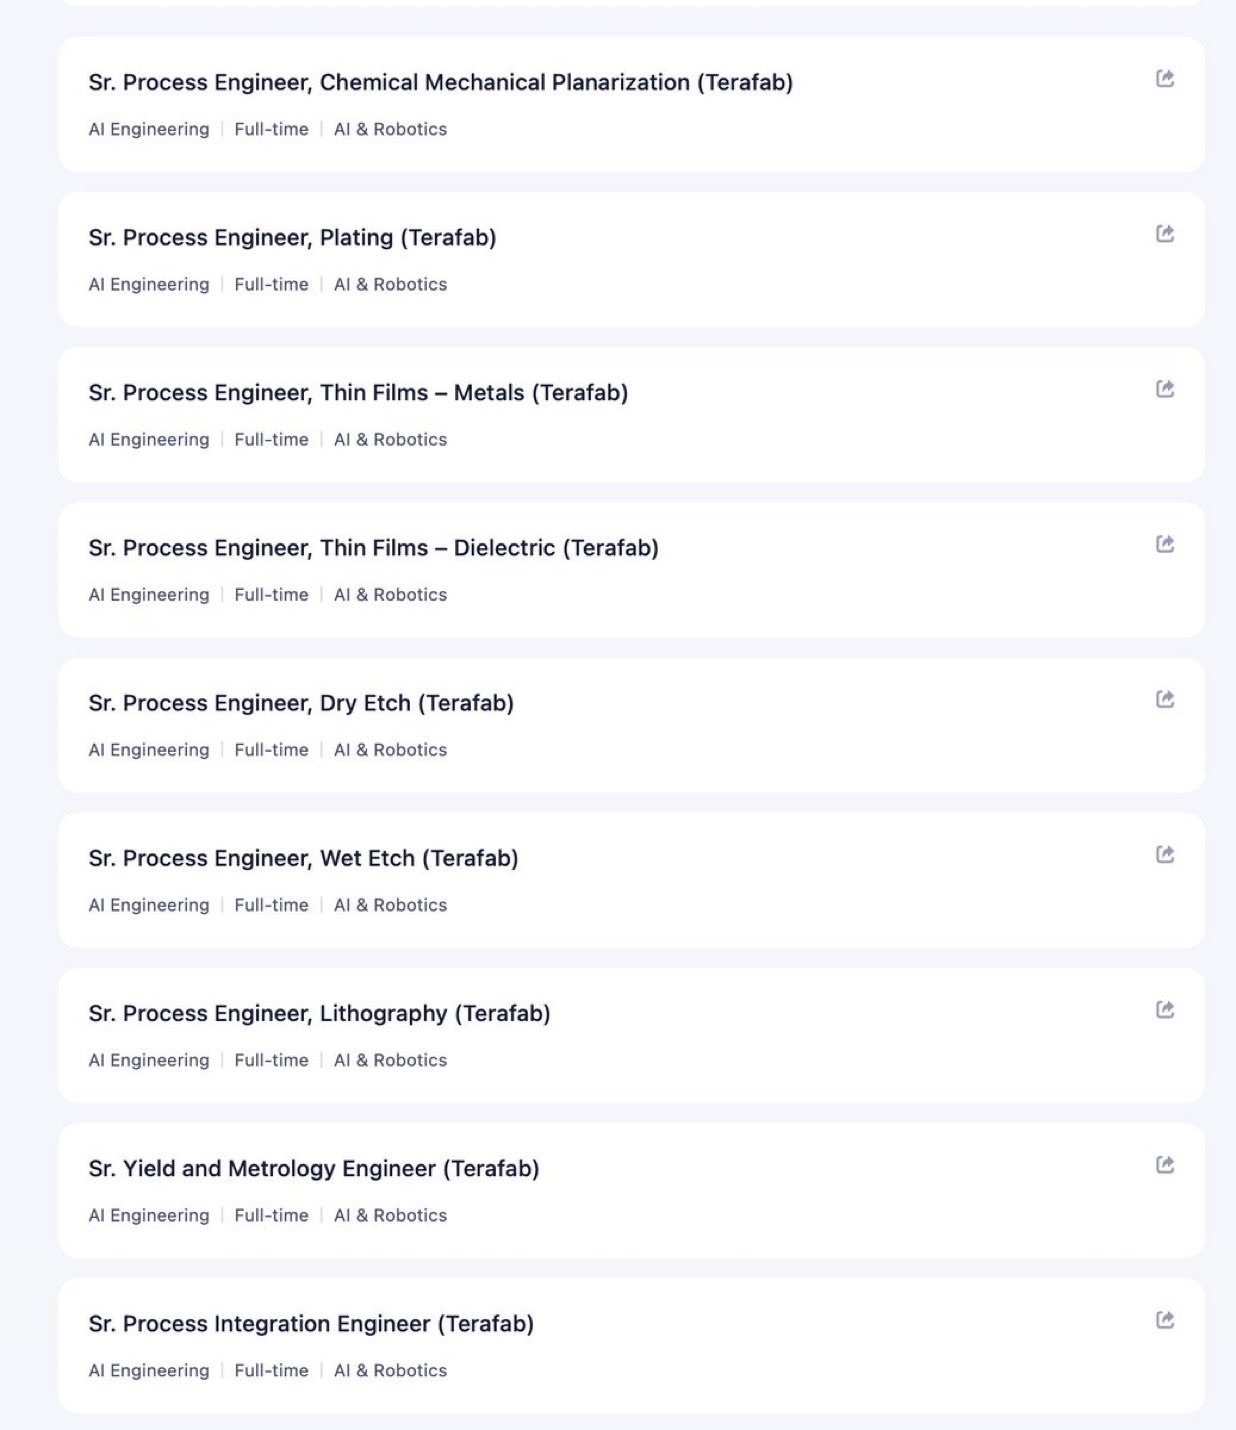The image size is (1236, 1430).
Task: Open Sr. Process Integration Engineer title
Action: click(311, 1324)
